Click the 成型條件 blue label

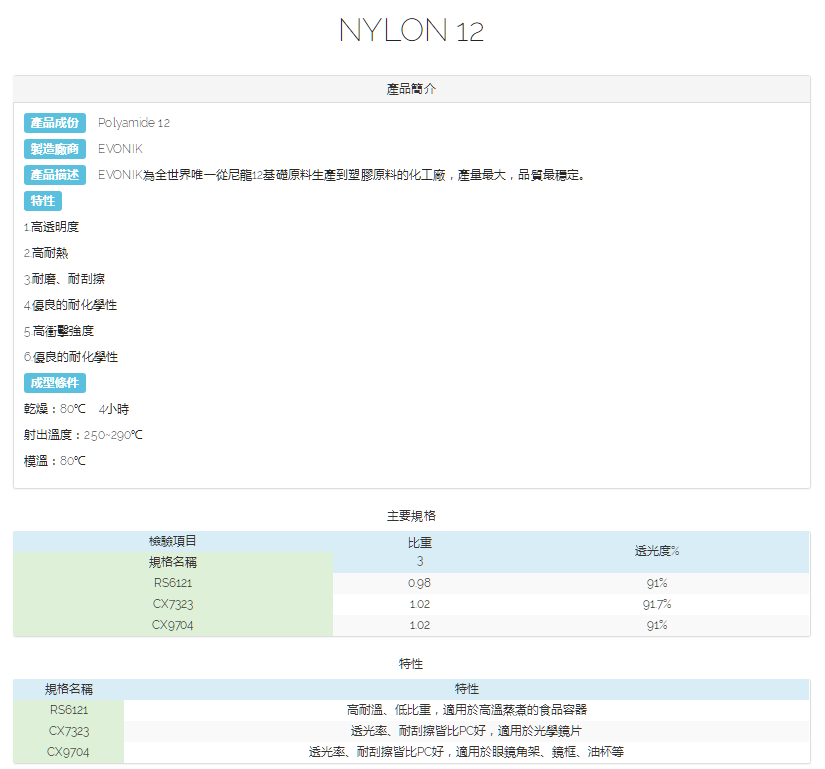click(x=55, y=383)
